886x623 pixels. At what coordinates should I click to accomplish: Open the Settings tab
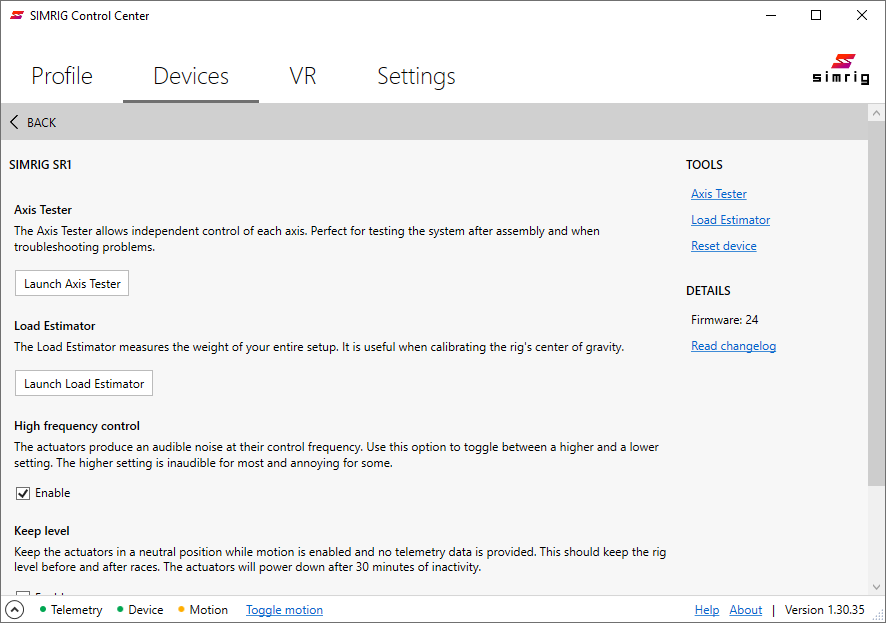[416, 75]
